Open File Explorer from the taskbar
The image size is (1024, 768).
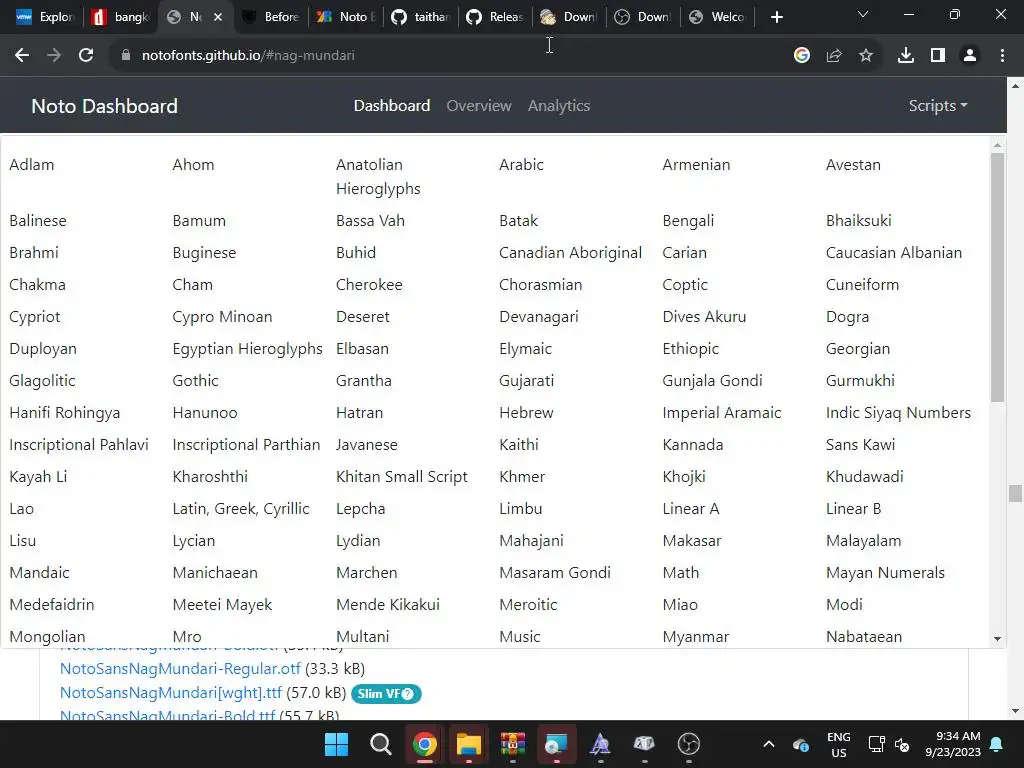click(468, 744)
